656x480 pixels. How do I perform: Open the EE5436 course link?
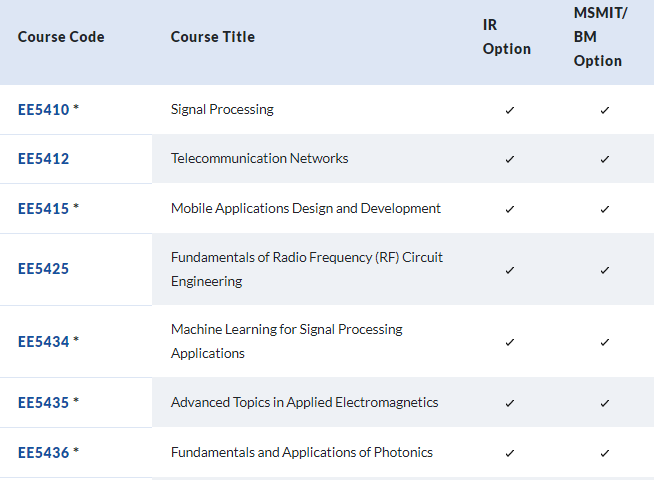coord(44,453)
